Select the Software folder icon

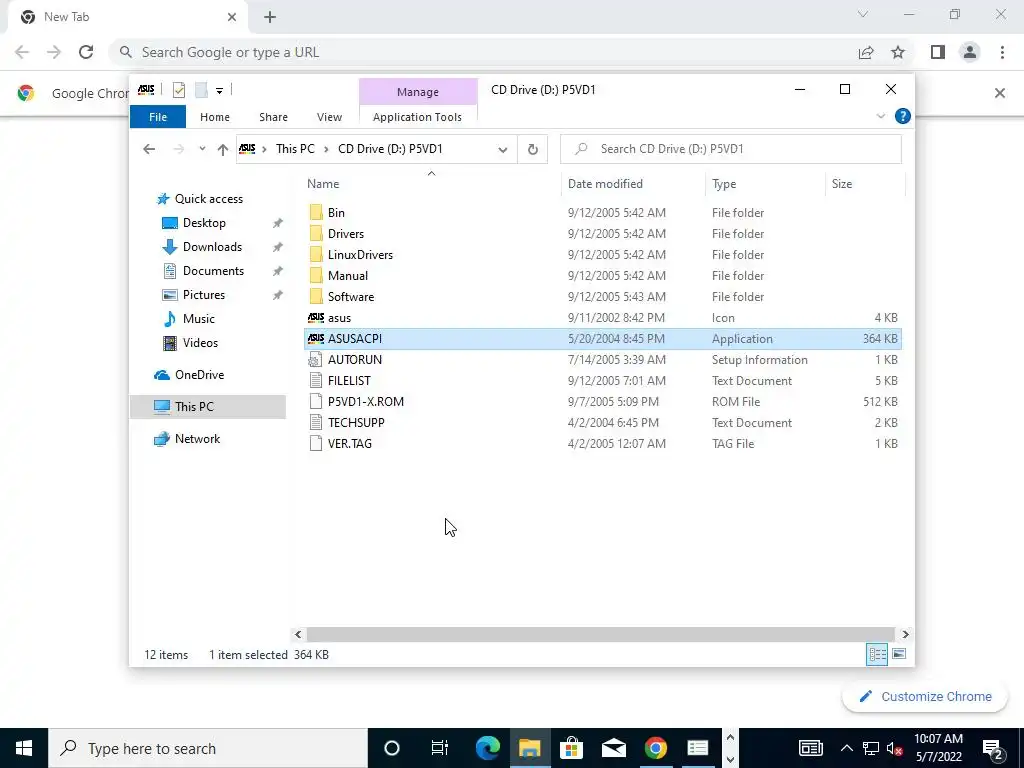tap(316, 296)
